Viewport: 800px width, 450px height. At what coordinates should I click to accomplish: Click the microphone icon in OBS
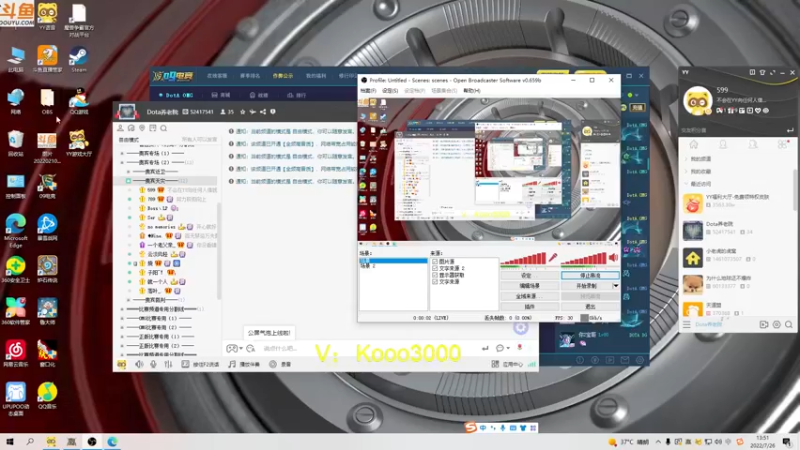point(553,258)
